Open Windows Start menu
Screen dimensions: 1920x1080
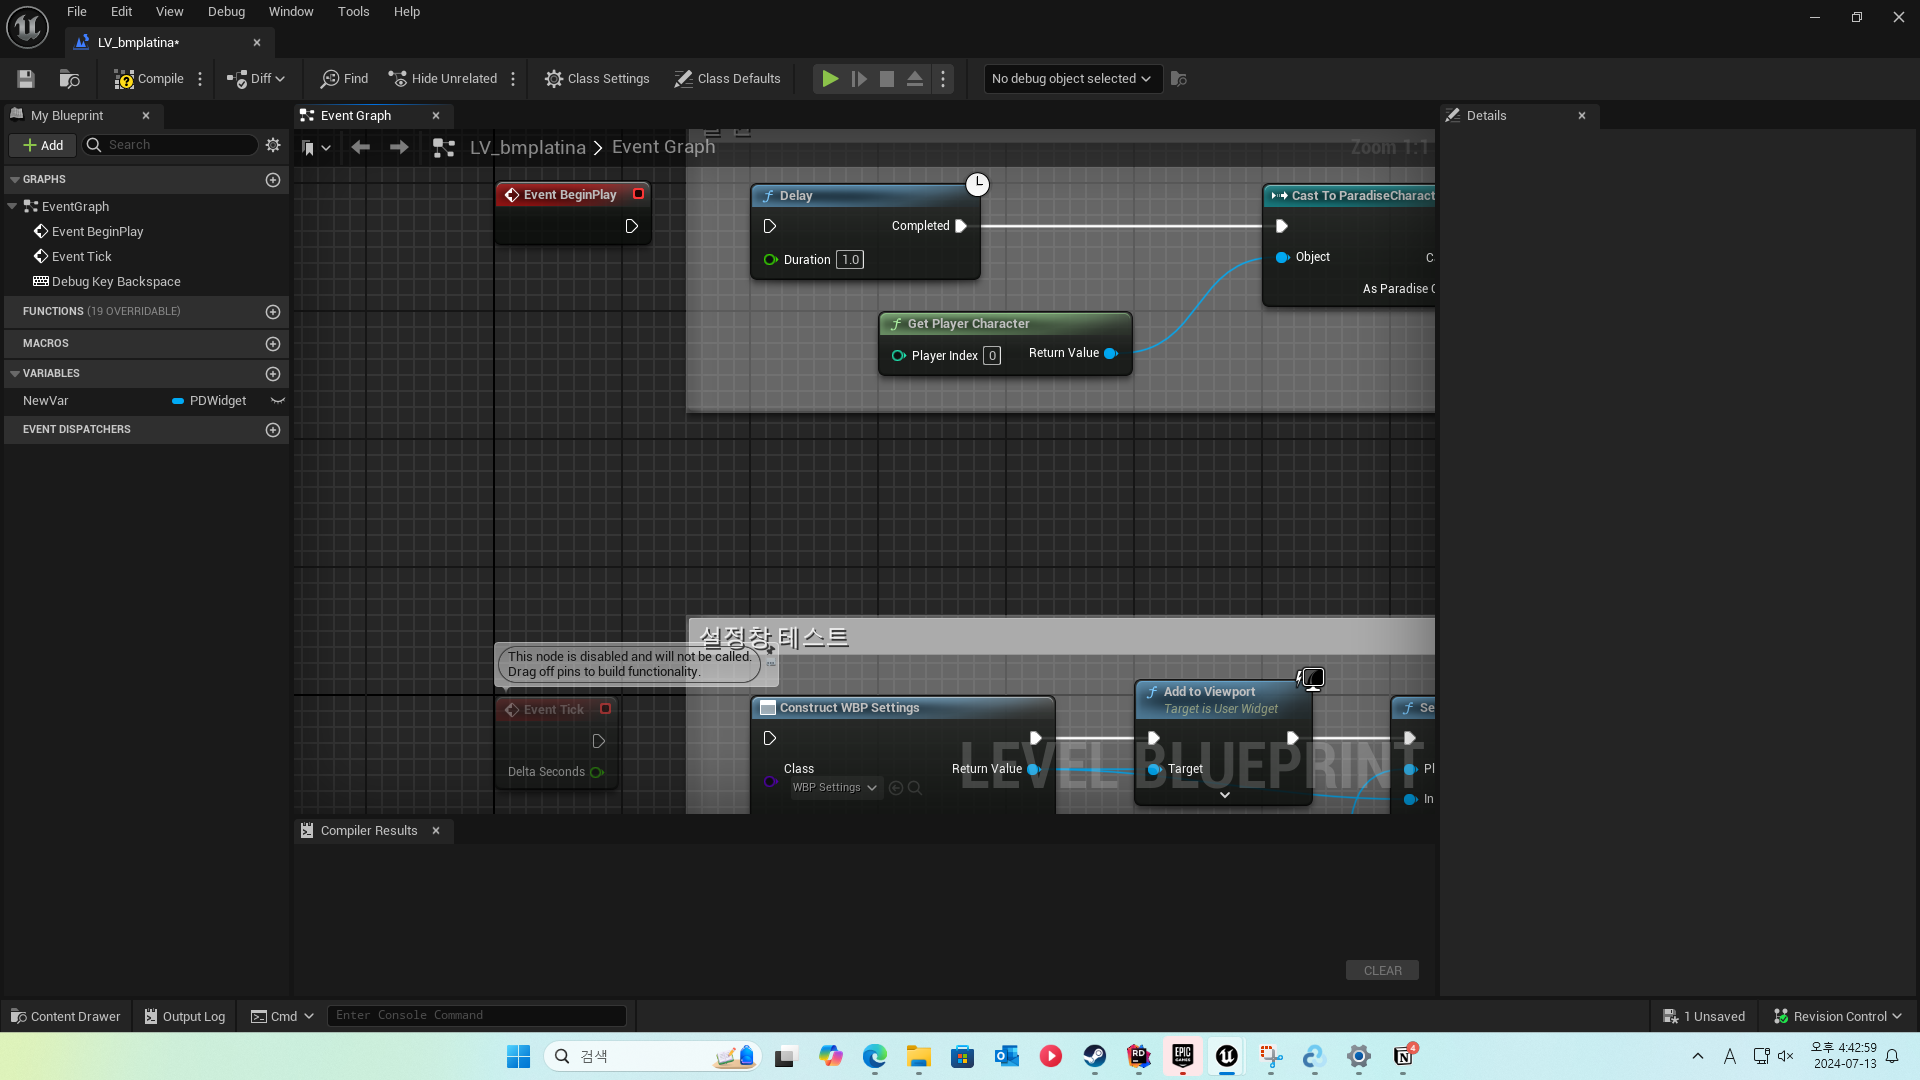click(x=518, y=1057)
